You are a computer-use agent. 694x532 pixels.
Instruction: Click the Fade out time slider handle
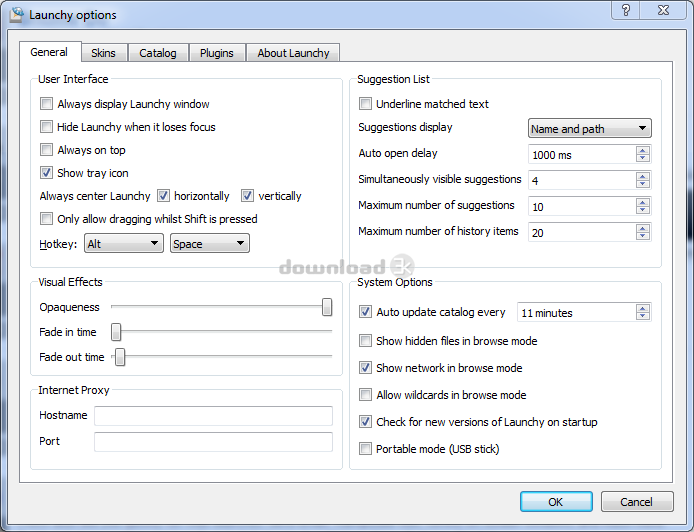coord(120,357)
